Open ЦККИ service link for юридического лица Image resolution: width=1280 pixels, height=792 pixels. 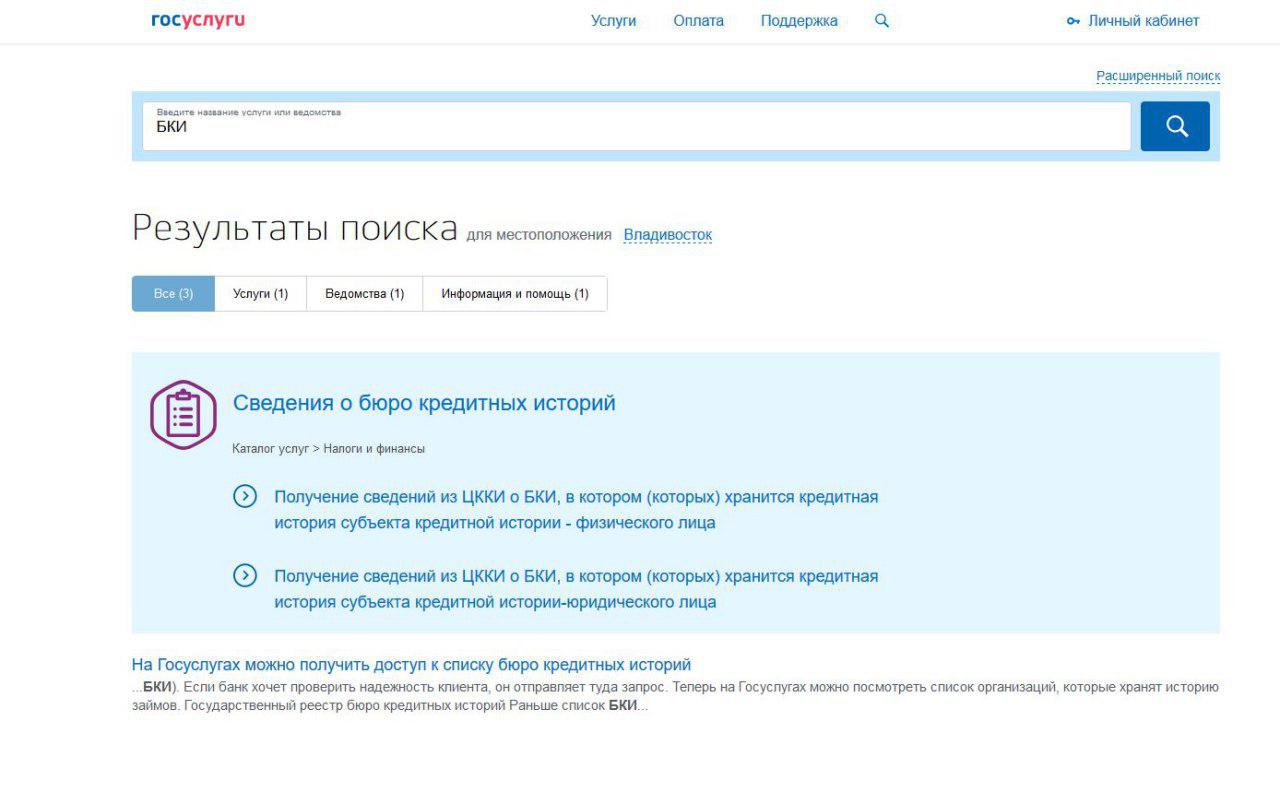point(576,589)
